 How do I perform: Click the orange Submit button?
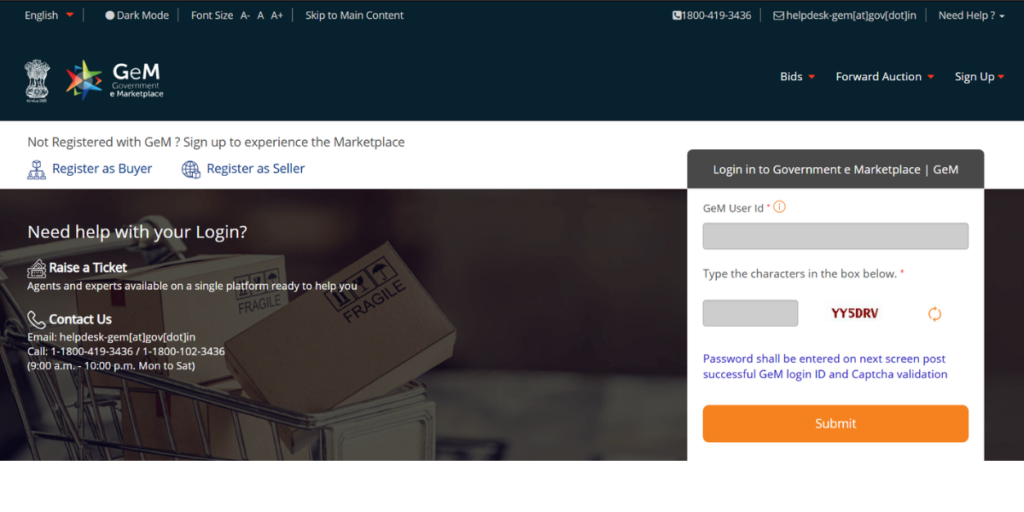pos(835,423)
